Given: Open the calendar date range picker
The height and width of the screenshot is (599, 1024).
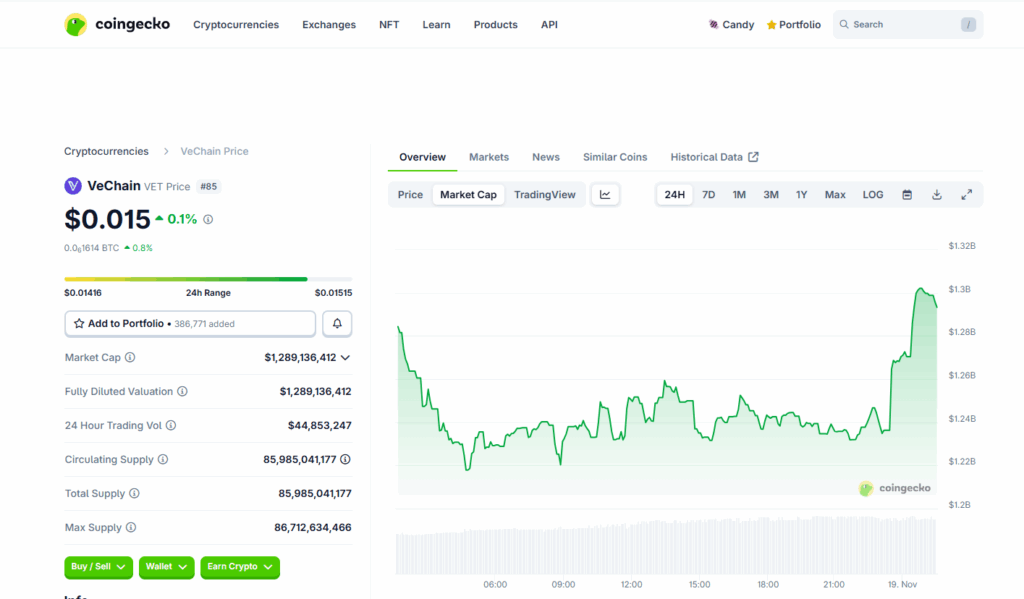Looking at the screenshot, I should pyautogui.click(x=907, y=195).
